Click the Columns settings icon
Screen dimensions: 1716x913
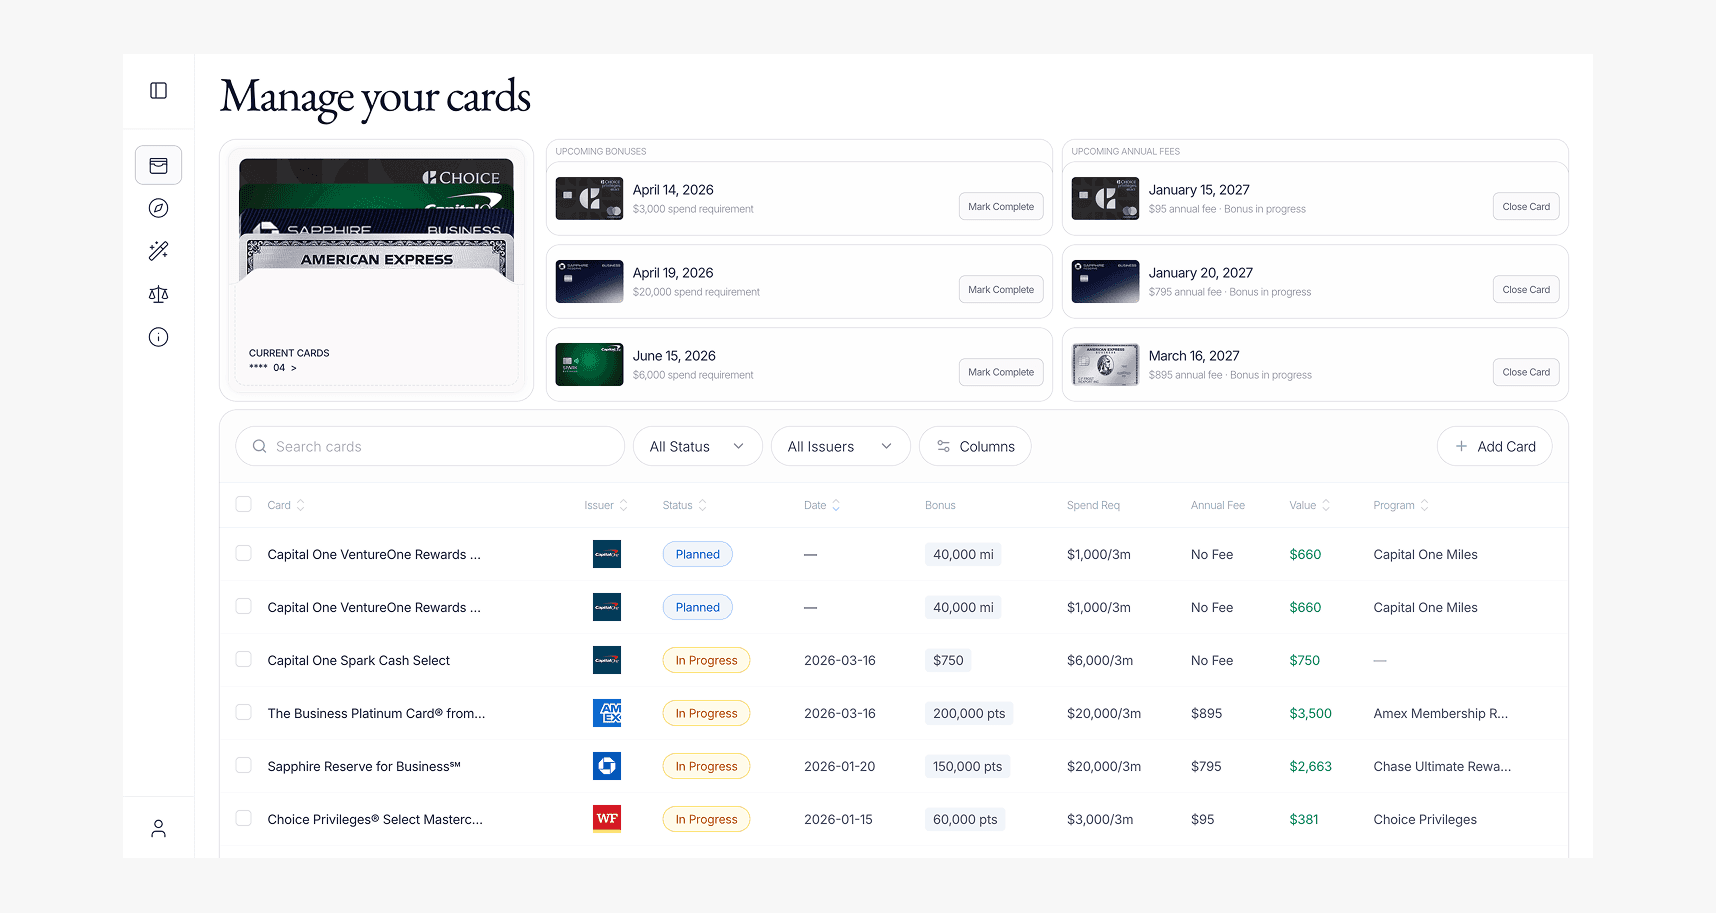click(x=943, y=446)
